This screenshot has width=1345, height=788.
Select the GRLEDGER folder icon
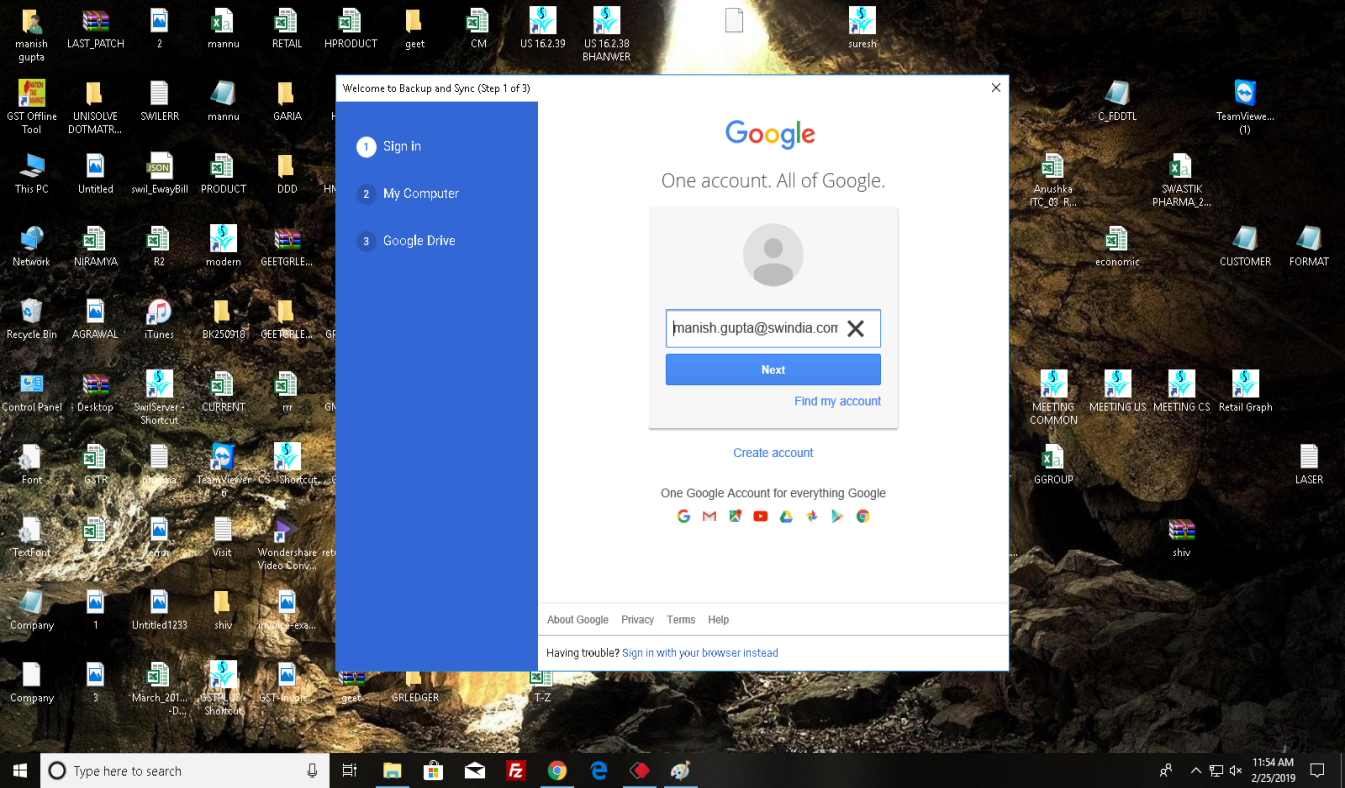(415, 688)
